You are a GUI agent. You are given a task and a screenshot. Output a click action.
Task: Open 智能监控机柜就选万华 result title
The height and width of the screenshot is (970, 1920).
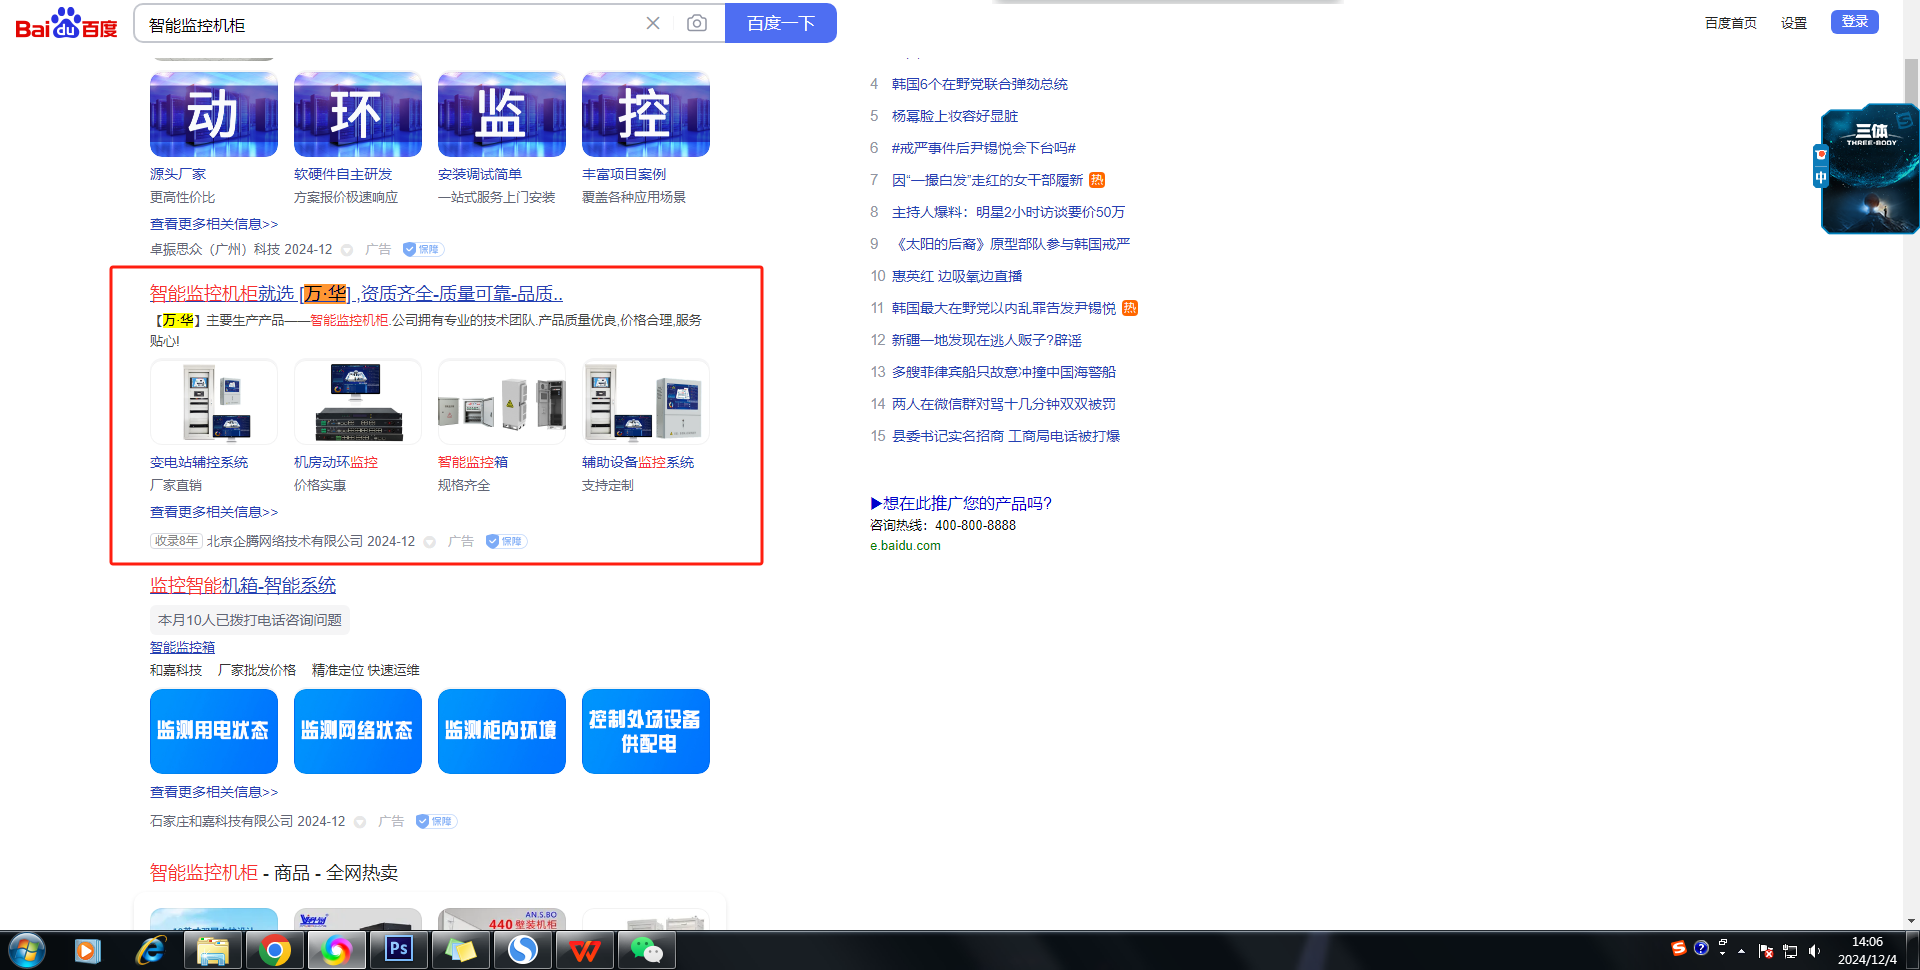(356, 294)
